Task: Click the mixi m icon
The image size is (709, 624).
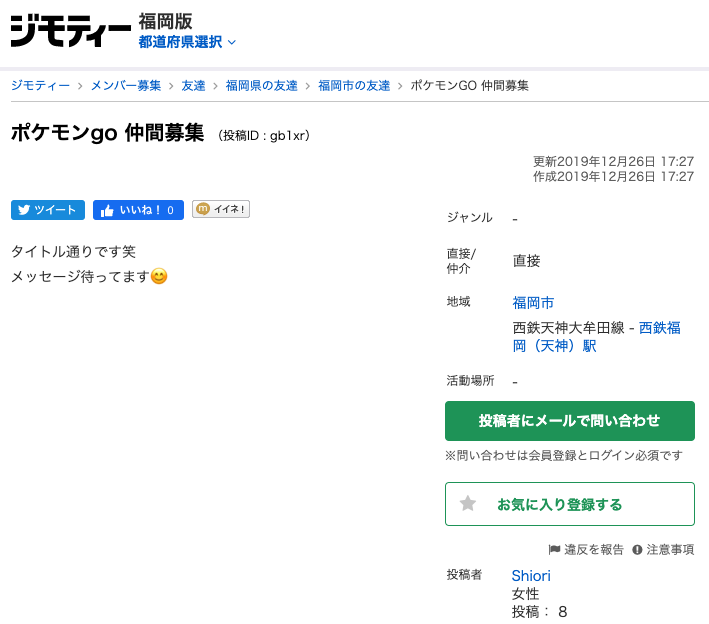Action: (203, 208)
